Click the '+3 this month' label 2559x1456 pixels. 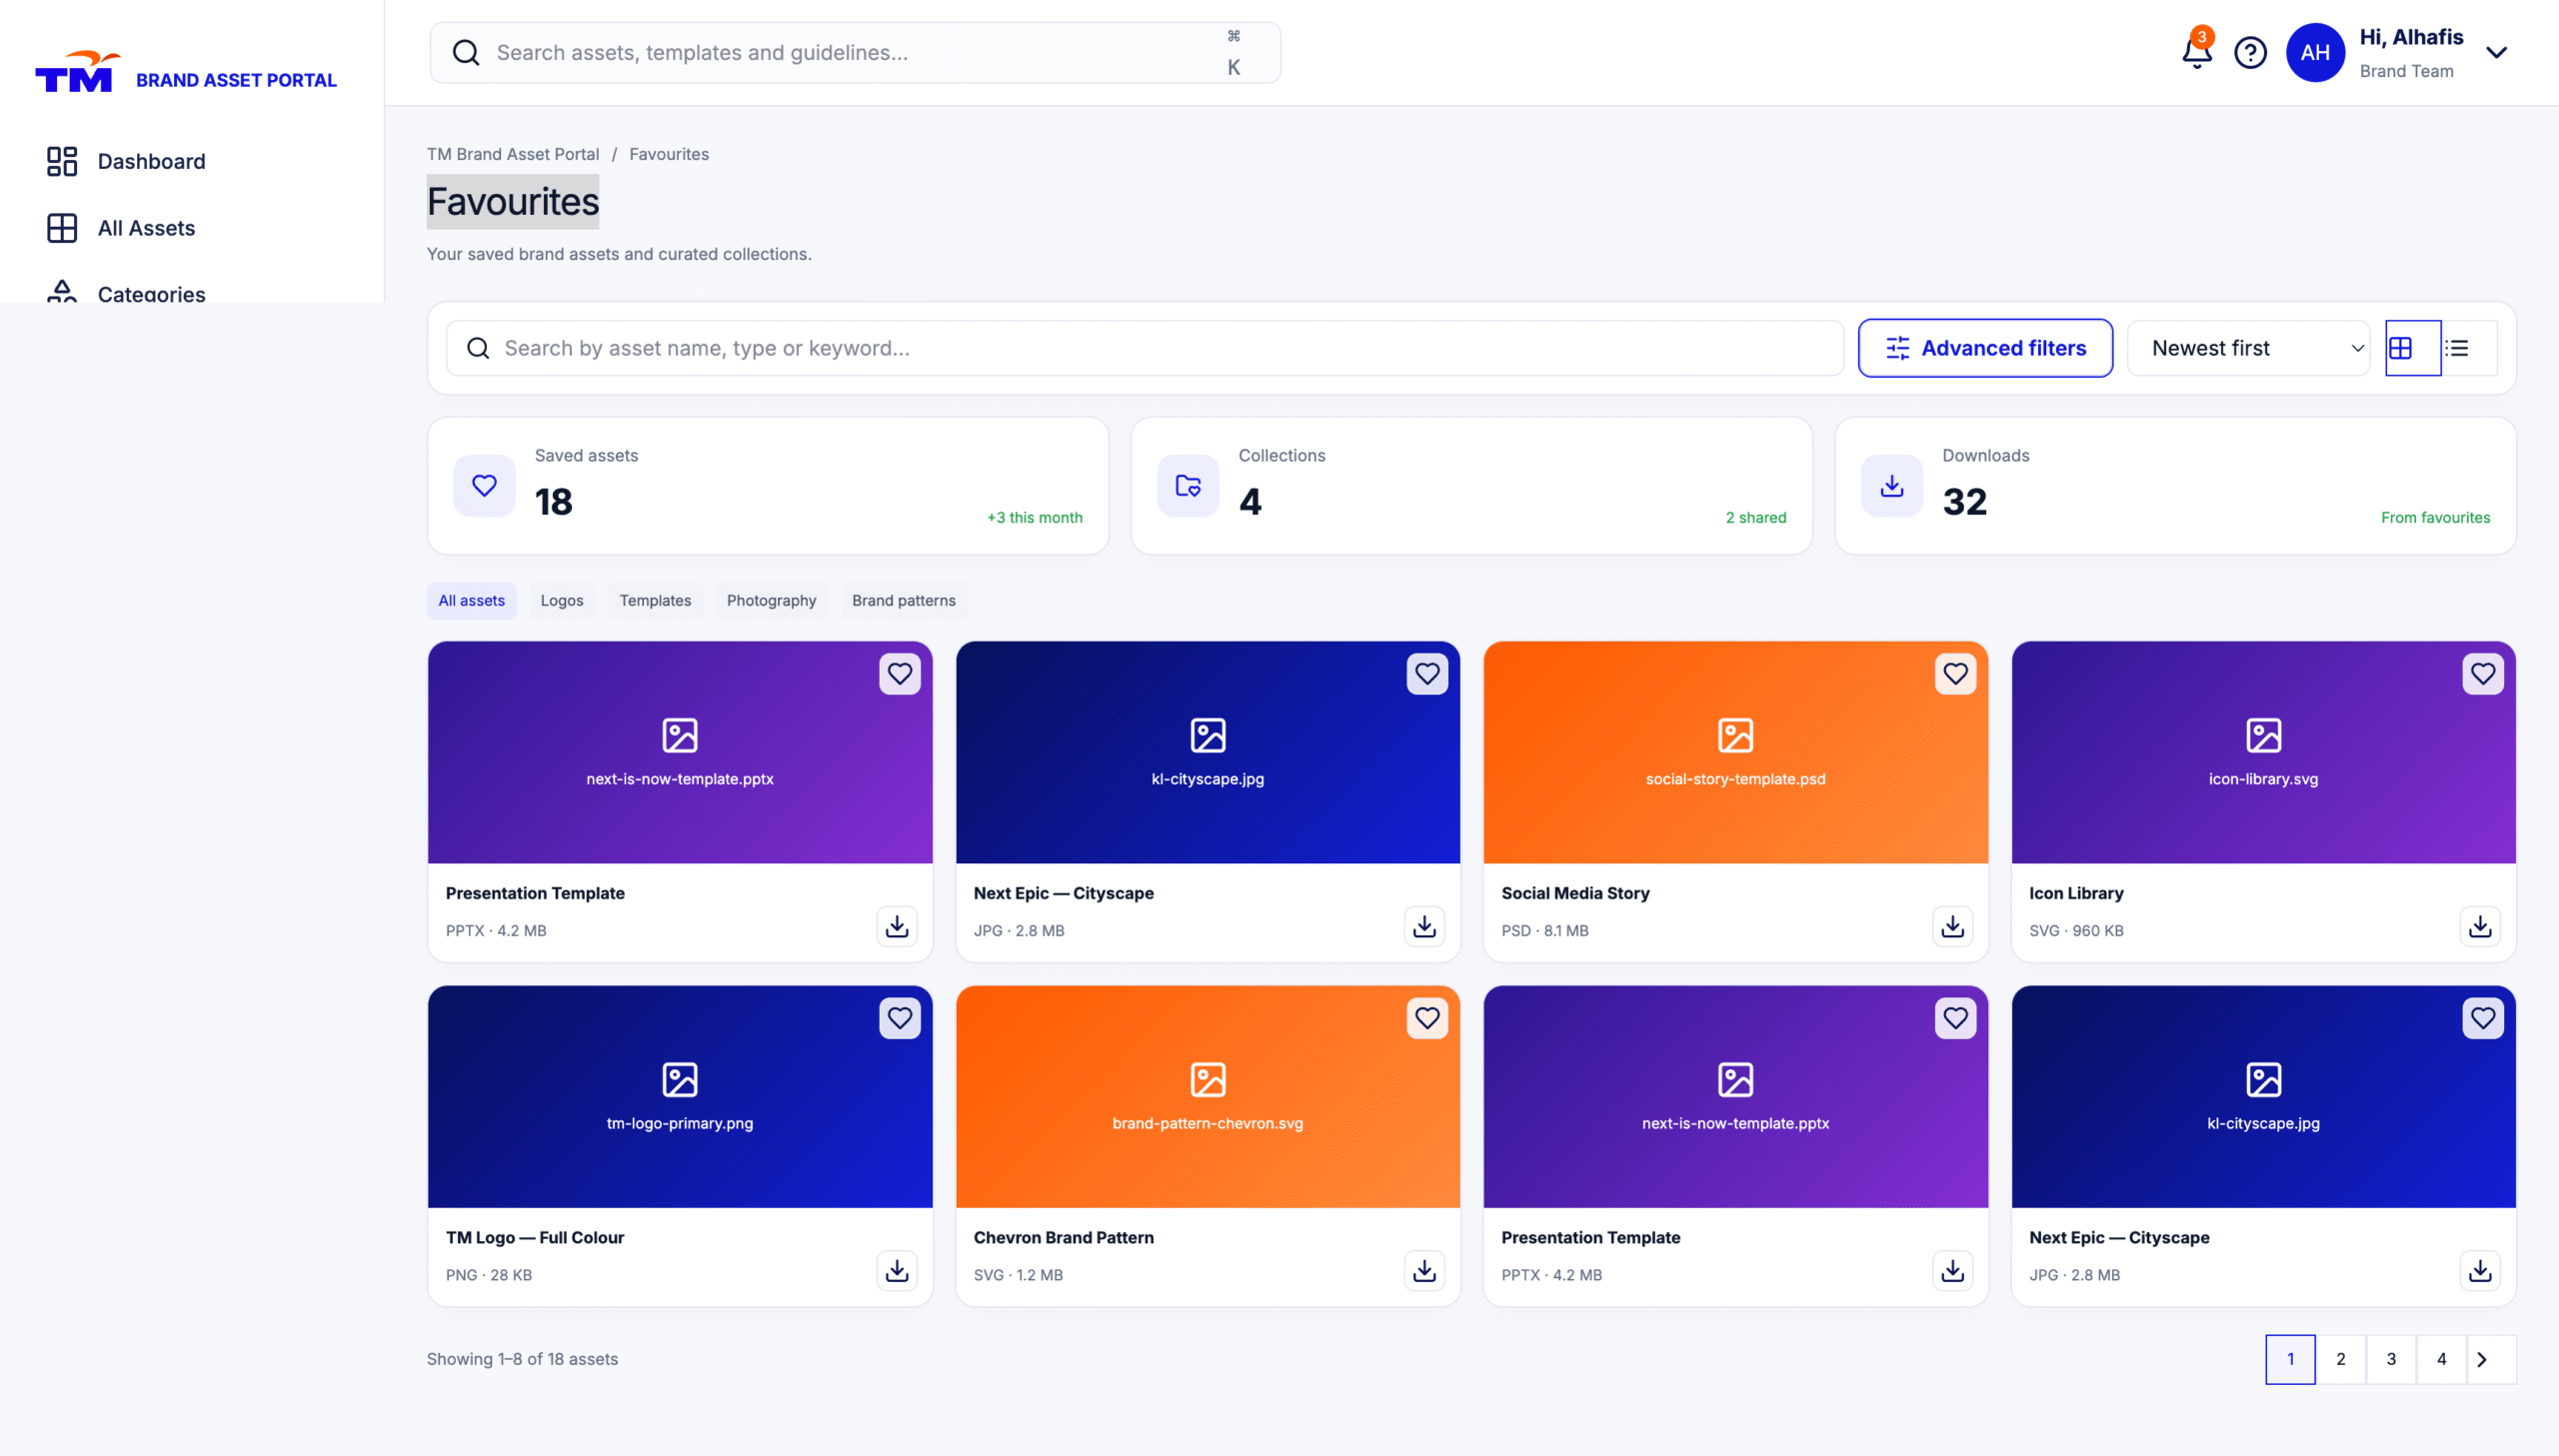pos(1034,517)
